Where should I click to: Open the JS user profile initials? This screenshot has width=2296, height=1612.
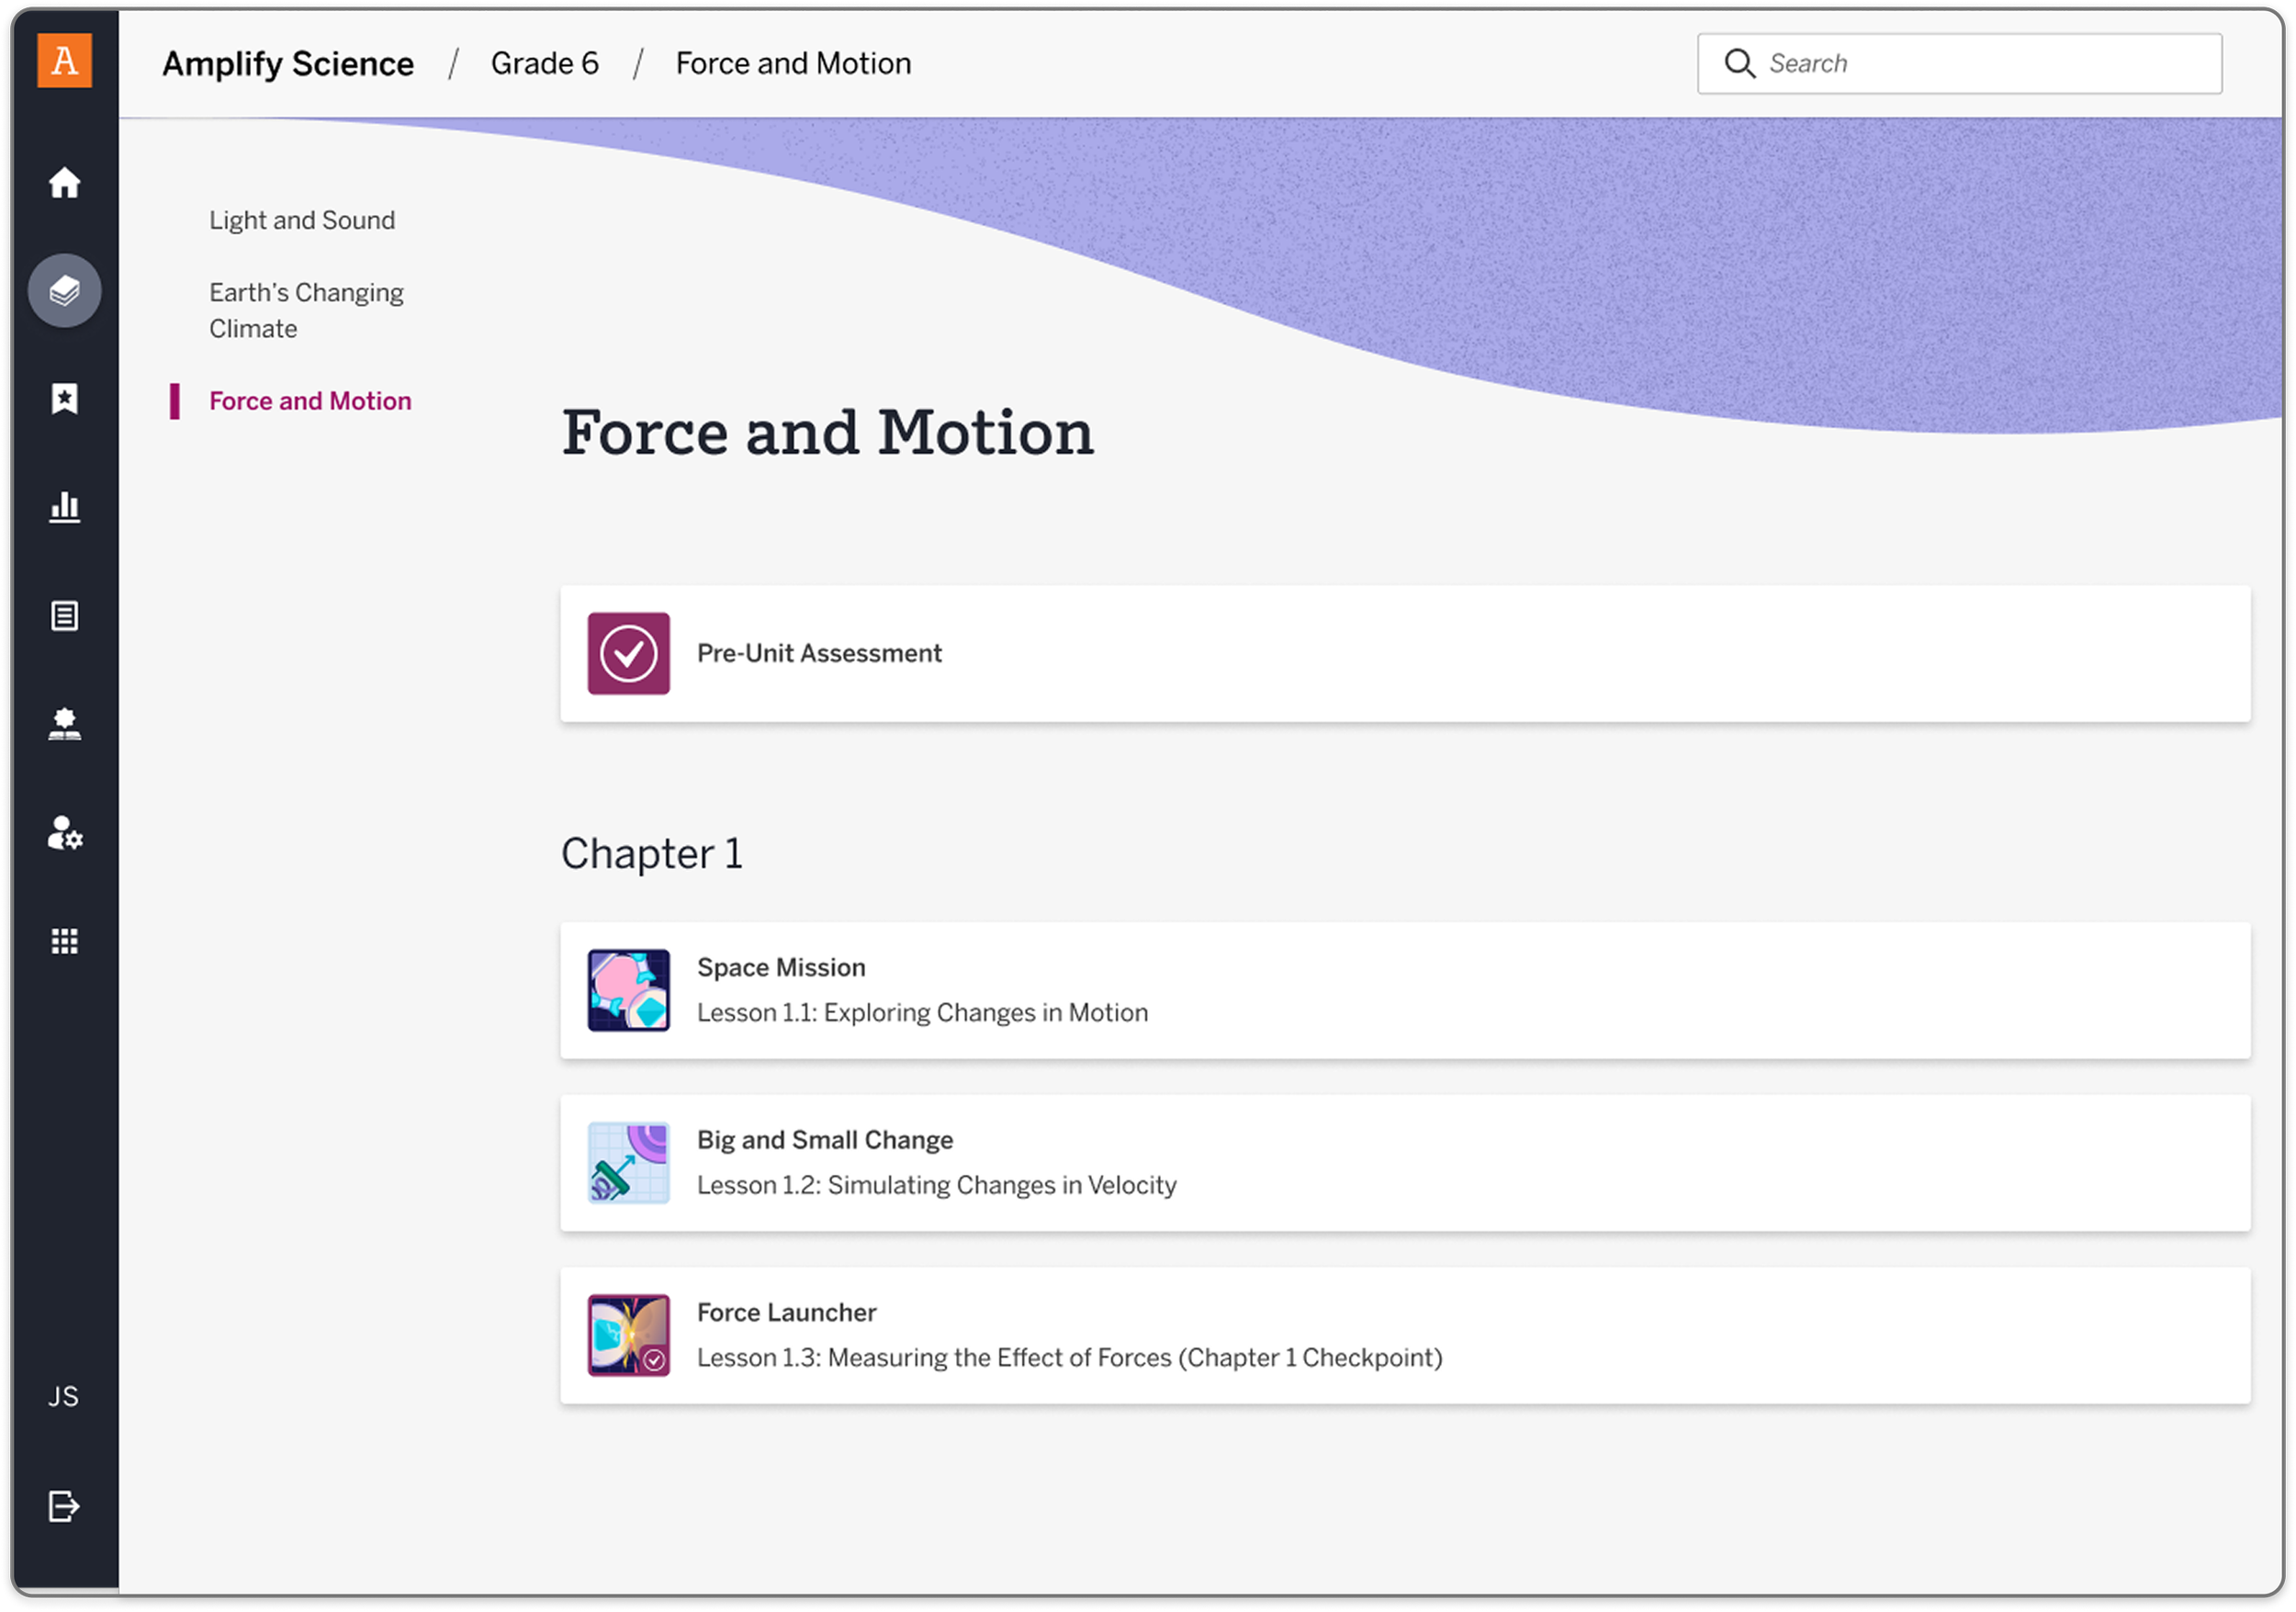[64, 1397]
